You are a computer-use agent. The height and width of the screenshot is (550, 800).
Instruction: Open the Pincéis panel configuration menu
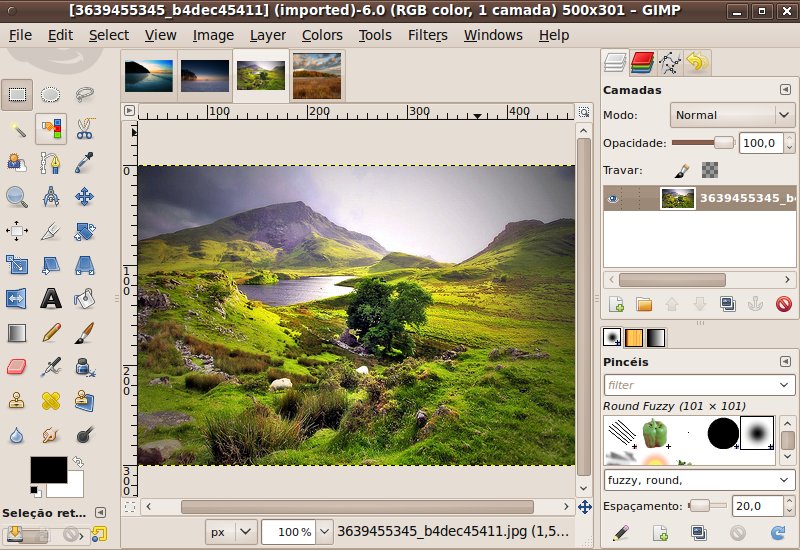pyautogui.click(x=785, y=361)
